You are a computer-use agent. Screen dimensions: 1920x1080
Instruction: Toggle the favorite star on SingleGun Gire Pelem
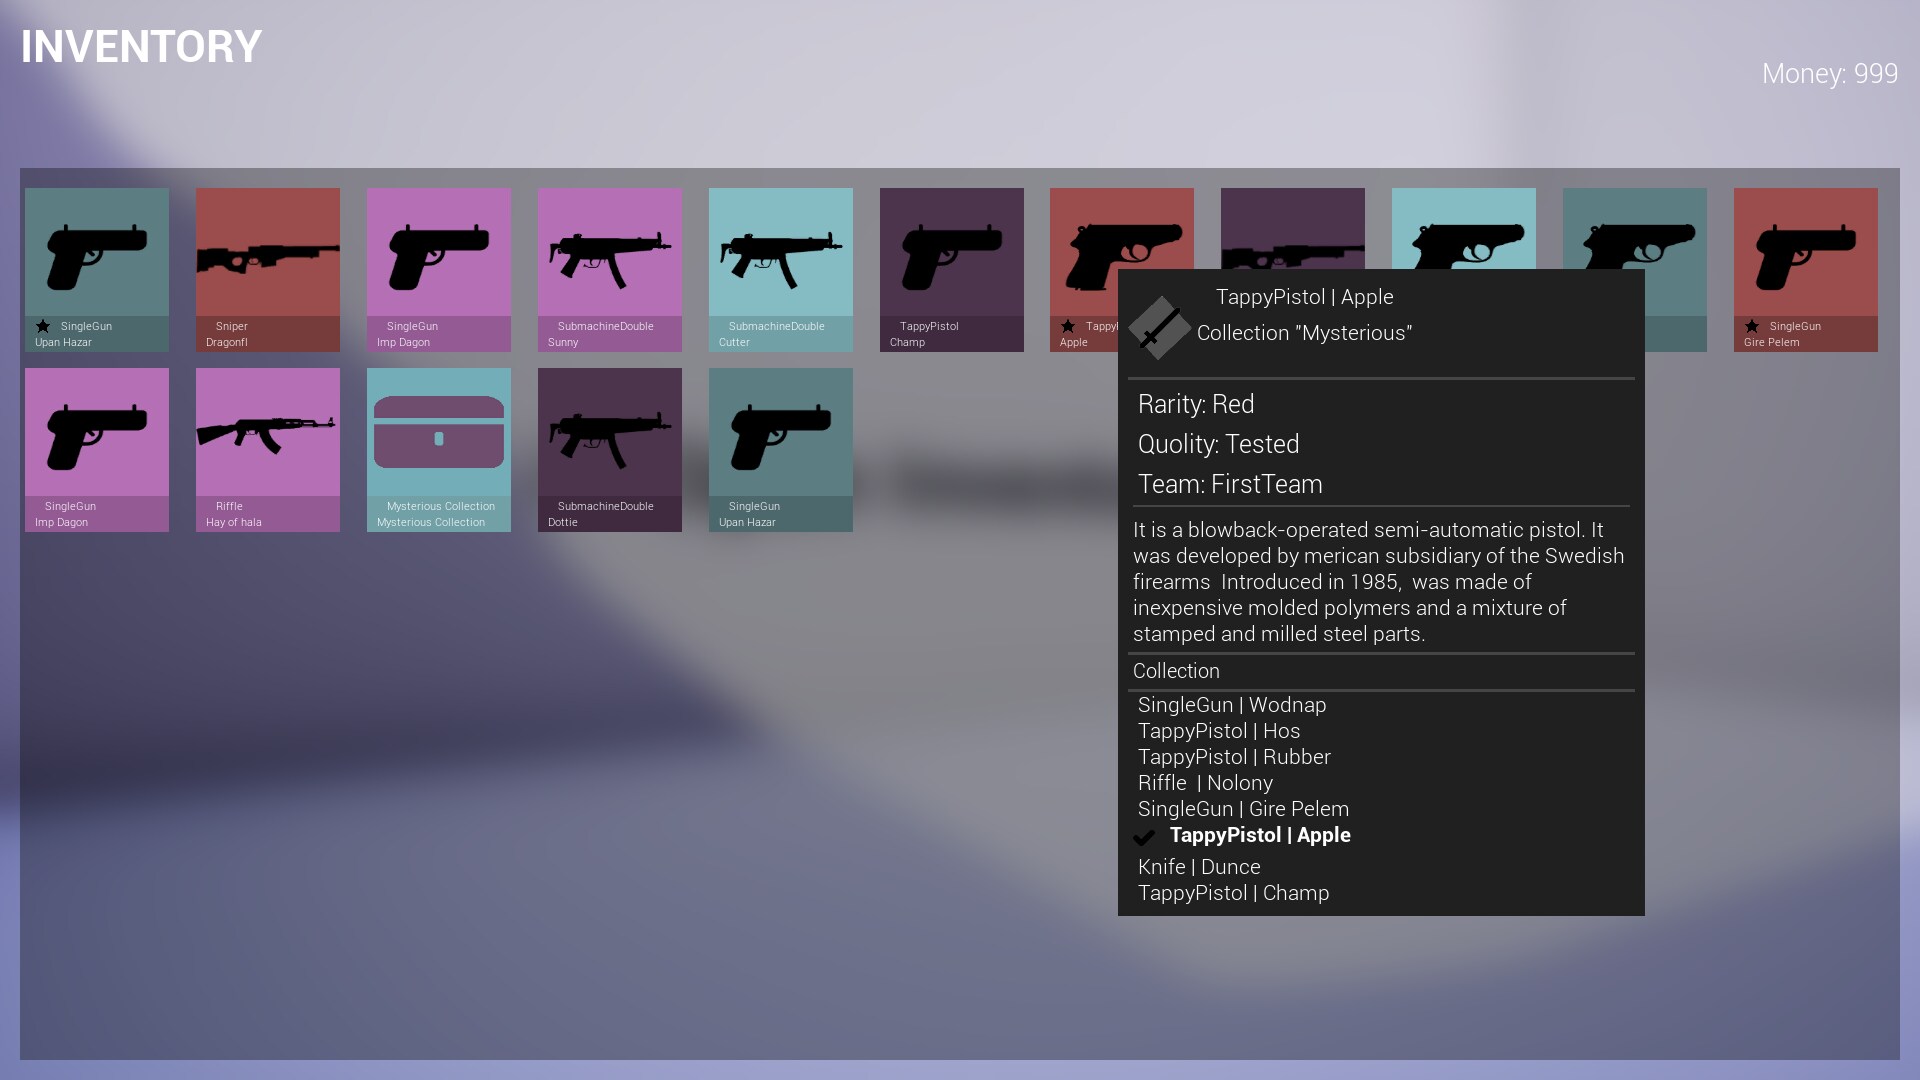(x=1751, y=326)
